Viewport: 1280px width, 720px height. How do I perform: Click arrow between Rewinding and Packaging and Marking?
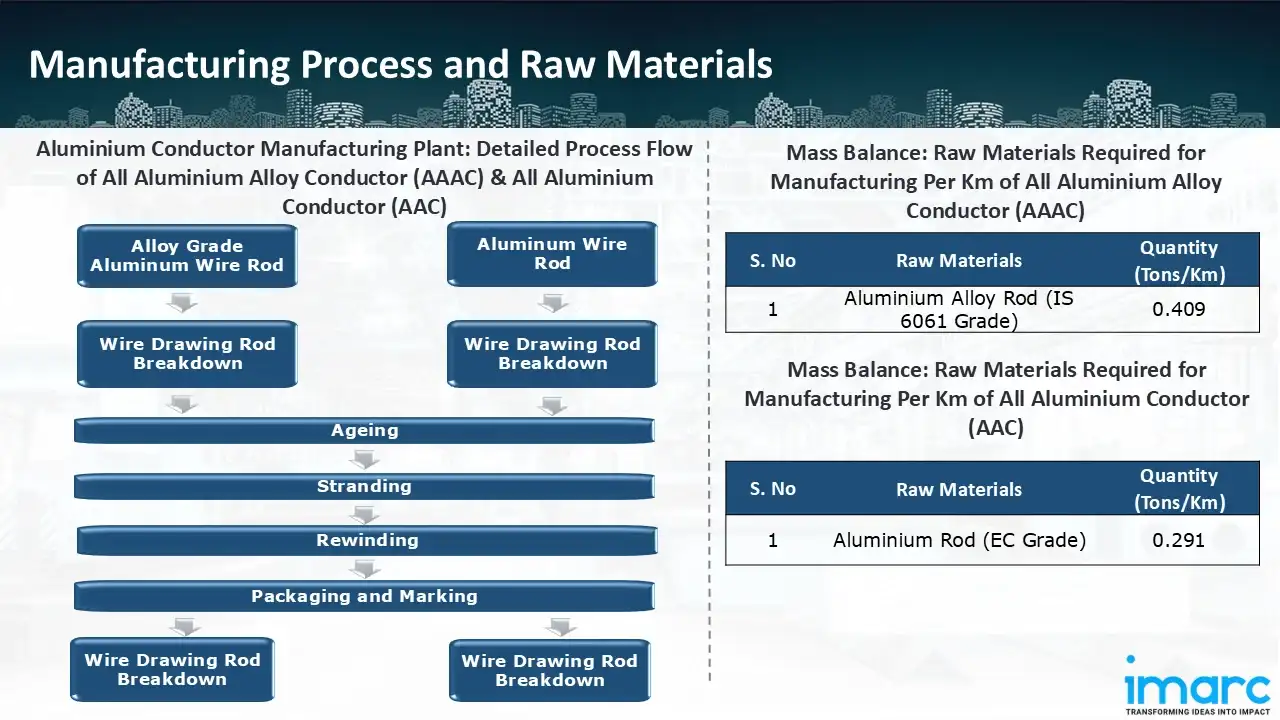365,569
